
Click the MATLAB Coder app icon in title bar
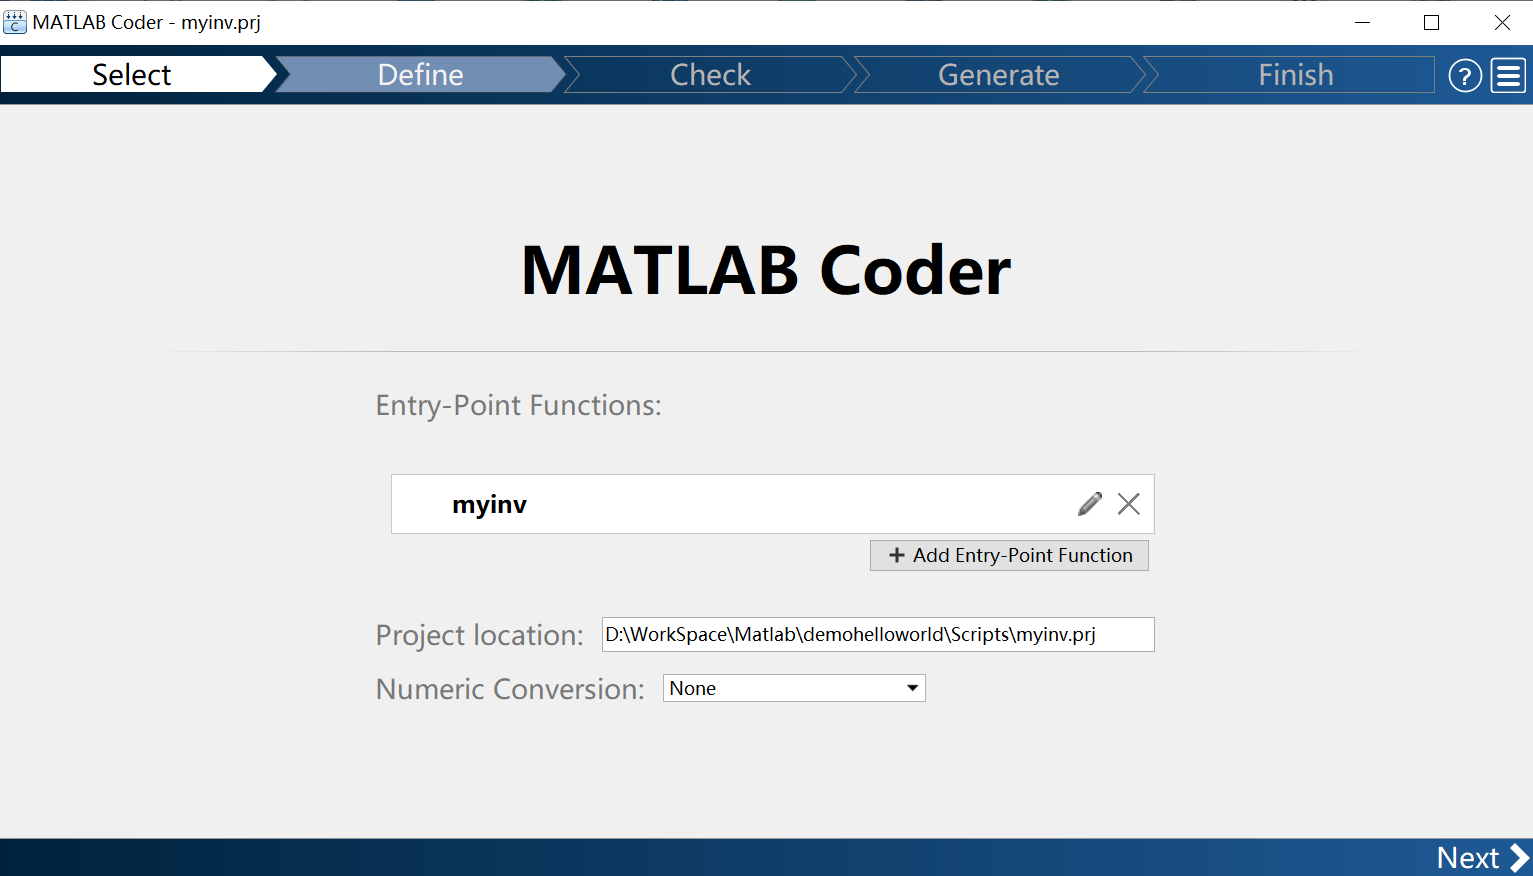click(15, 22)
